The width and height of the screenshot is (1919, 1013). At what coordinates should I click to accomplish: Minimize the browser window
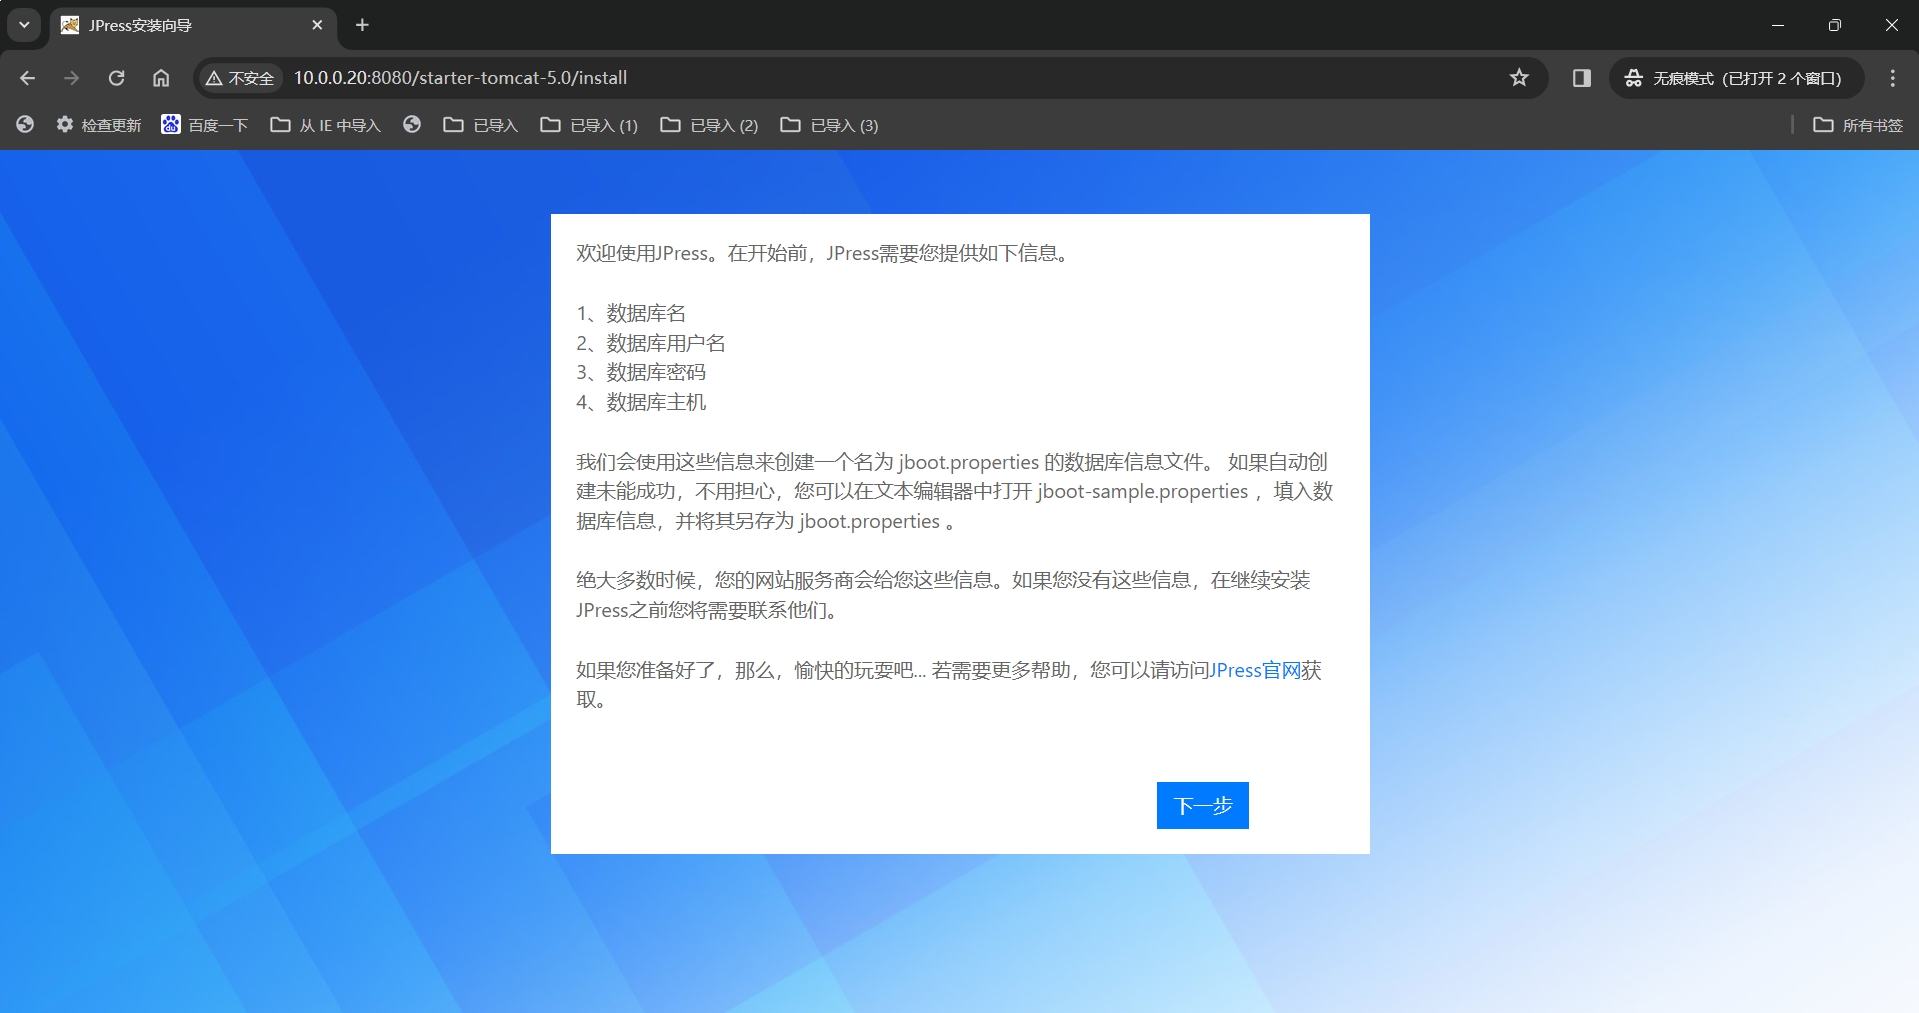click(1777, 25)
